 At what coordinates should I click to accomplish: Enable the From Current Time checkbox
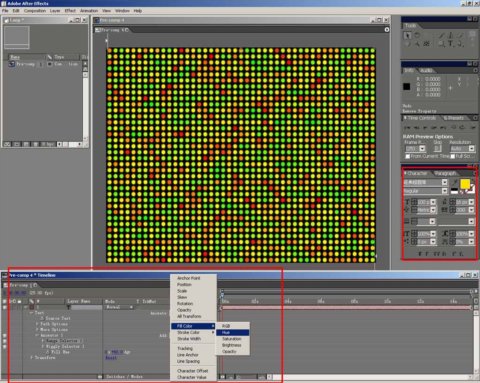tap(407, 156)
